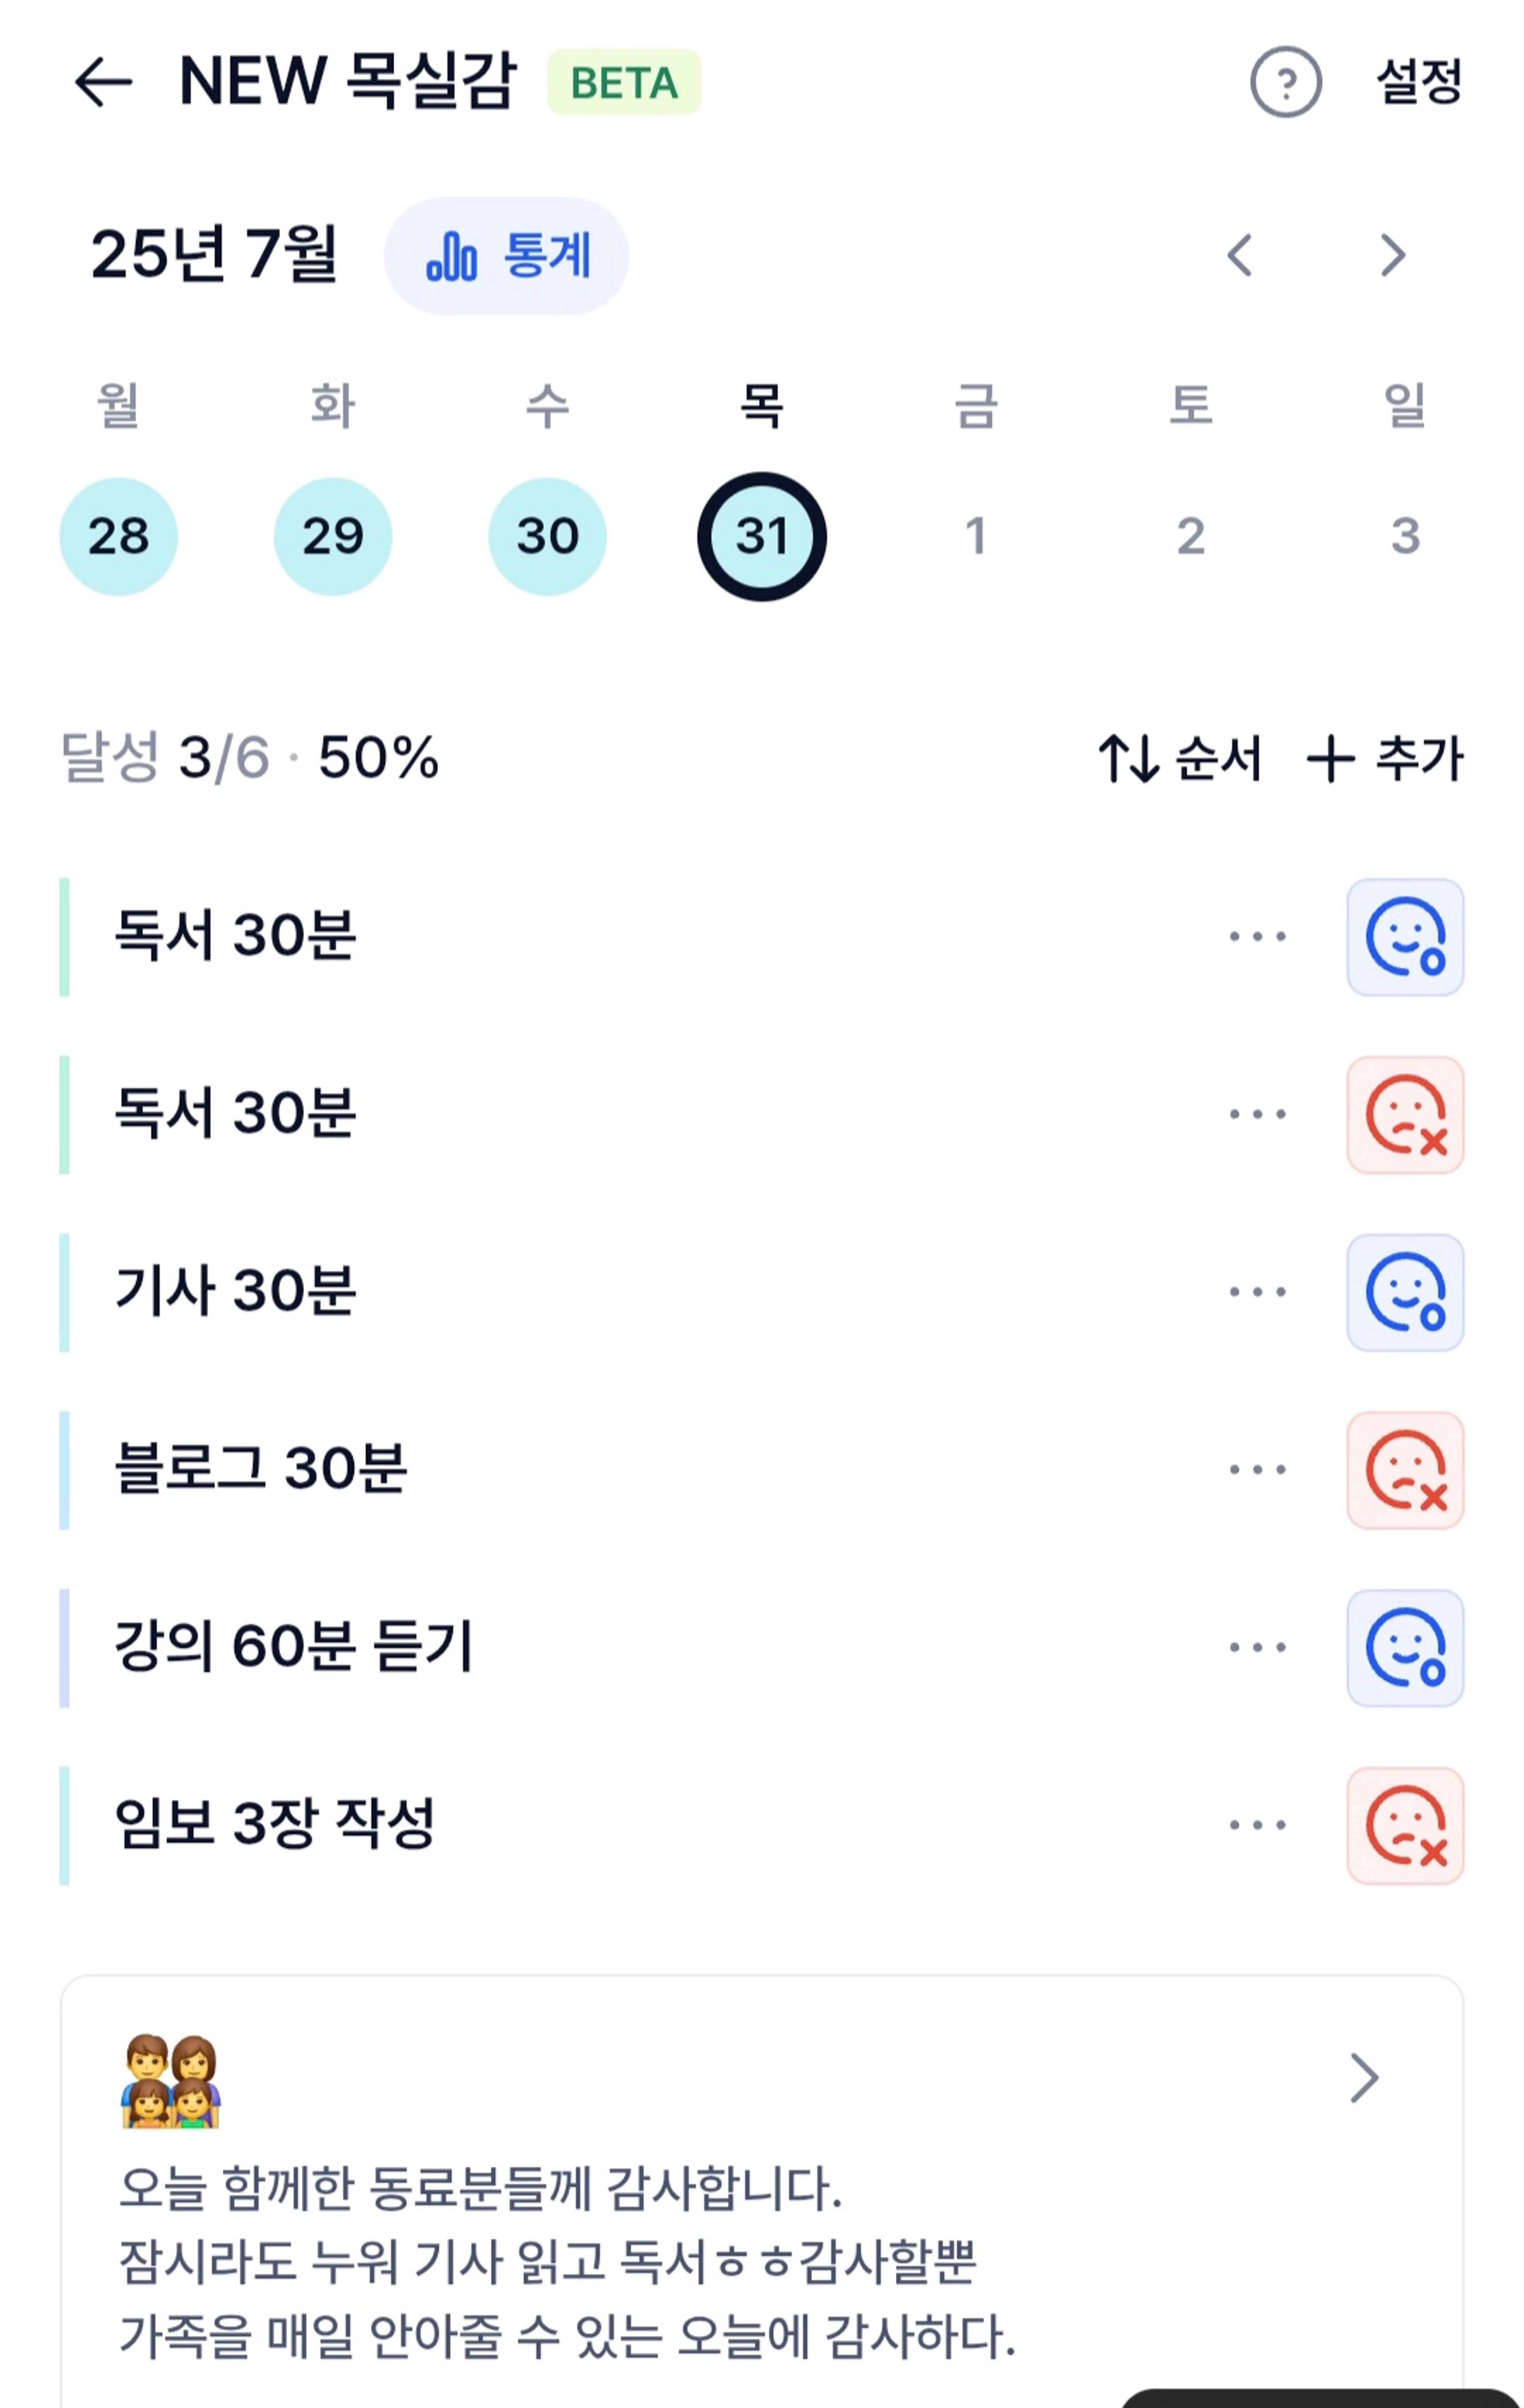Image resolution: width=1524 pixels, height=2408 pixels.
Task: Toggle sad face status for 블로그 30분
Action: pyautogui.click(x=1405, y=1470)
